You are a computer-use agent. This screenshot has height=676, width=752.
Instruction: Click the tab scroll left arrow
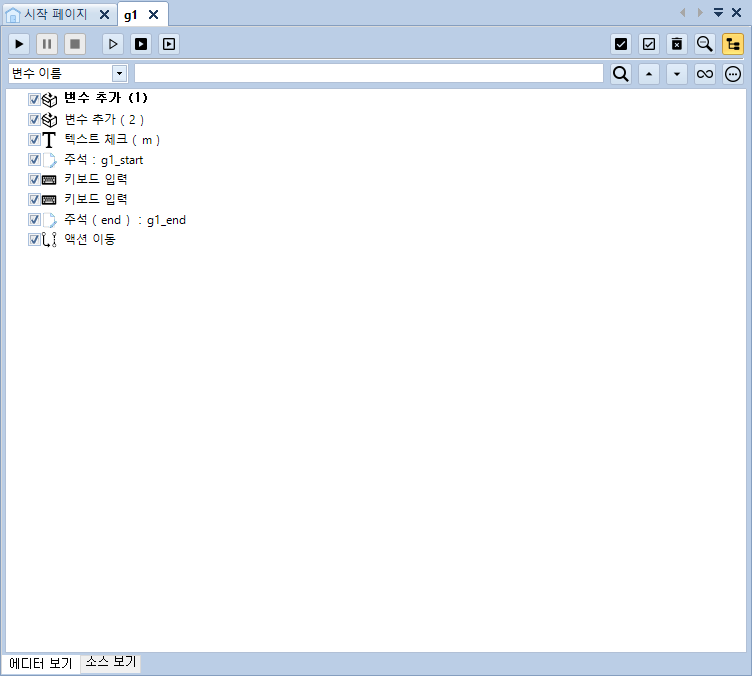(682, 12)
